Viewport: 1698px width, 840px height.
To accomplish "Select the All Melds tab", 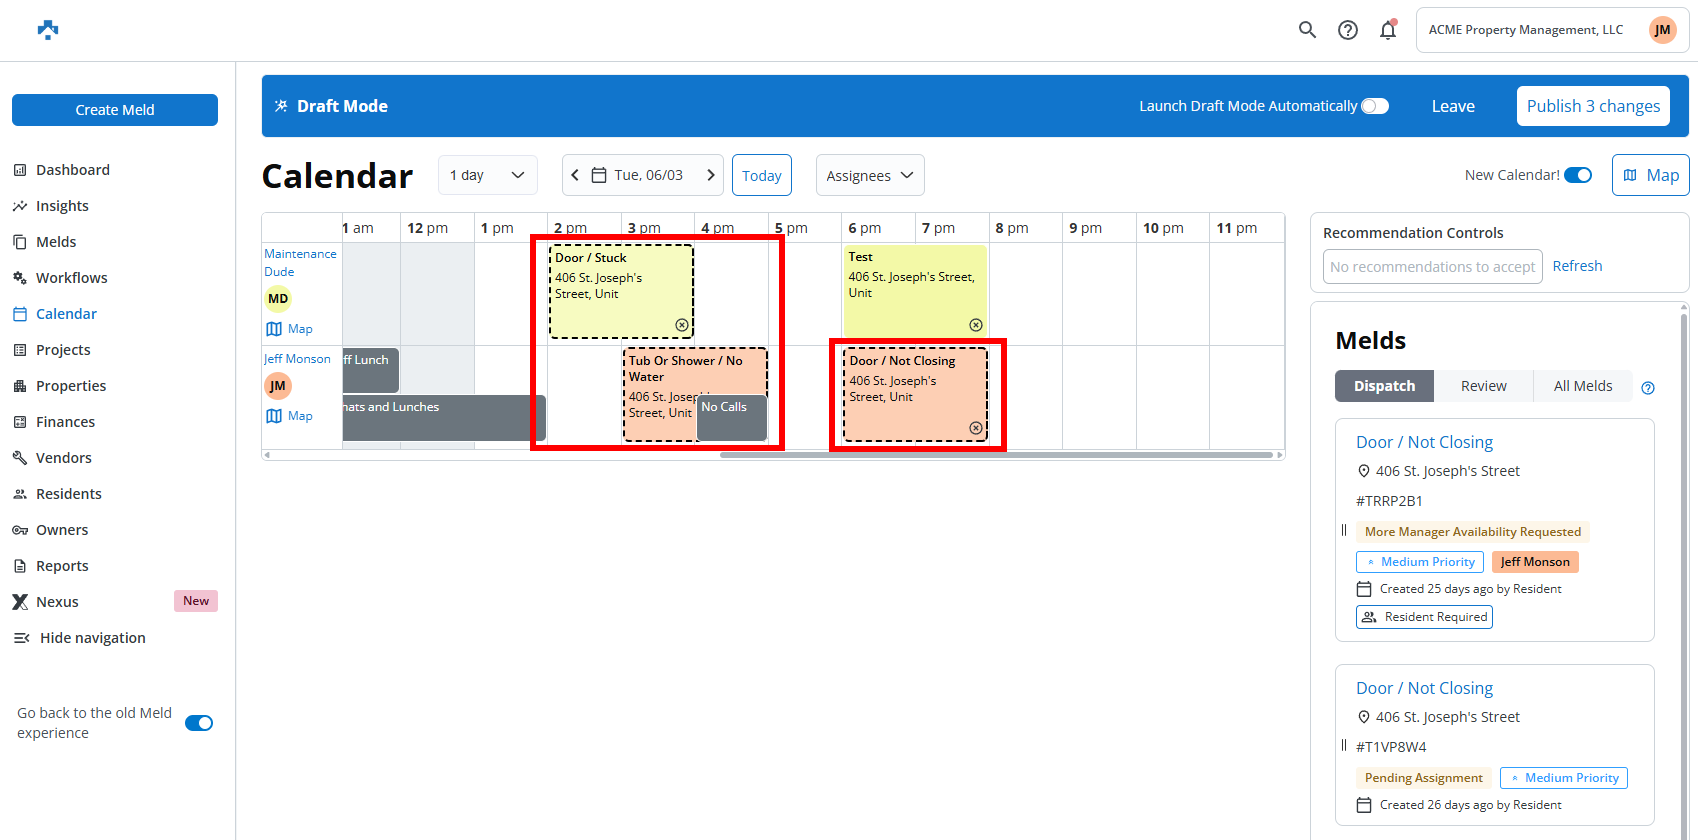I will click(x=1582, y=386).
